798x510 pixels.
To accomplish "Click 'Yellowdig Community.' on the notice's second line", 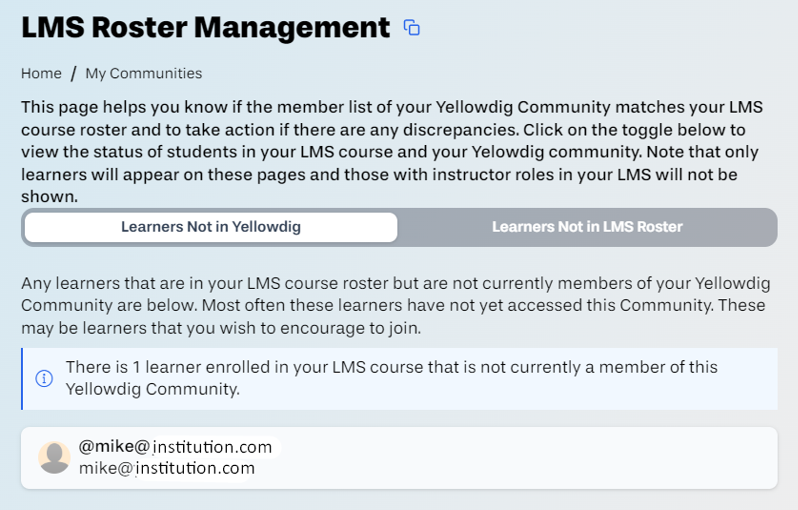I will pyautogui.click(x=153, y=389).
